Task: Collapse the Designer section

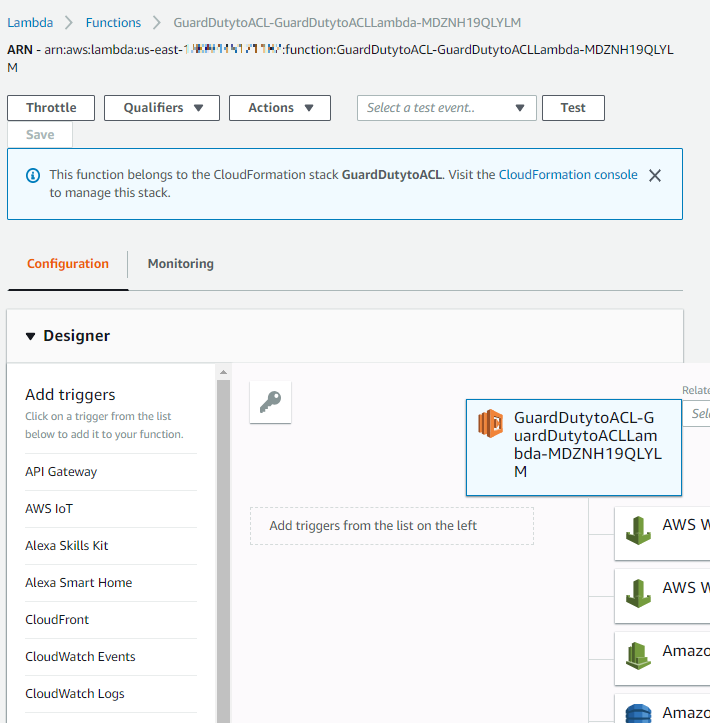Action: 30,336
